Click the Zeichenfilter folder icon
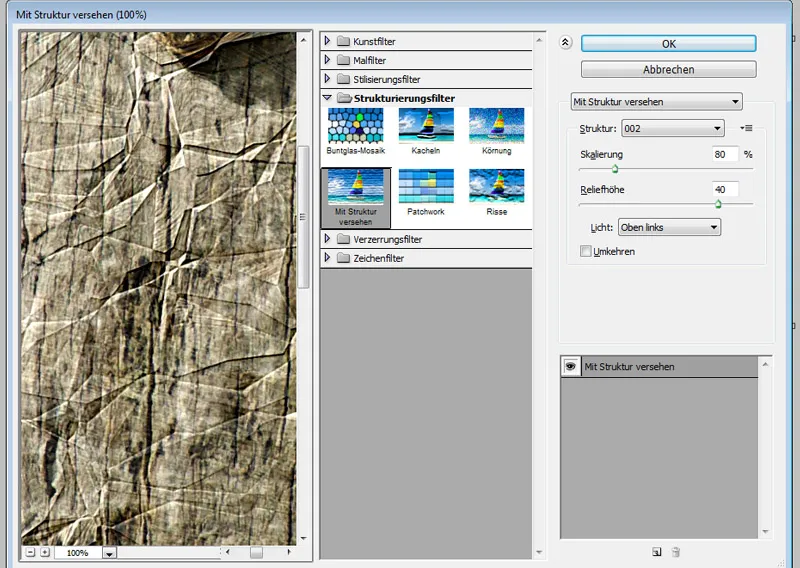The height and width of the screenshot is (568, 800). click(x=343, y=258)
